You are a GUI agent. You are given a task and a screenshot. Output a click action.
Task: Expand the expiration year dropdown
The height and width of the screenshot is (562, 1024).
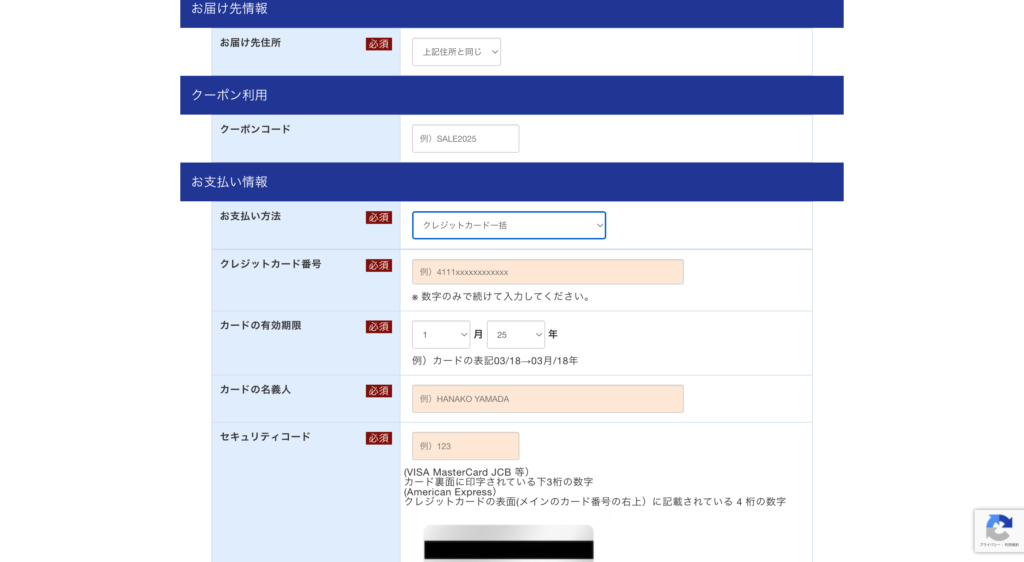pos(515,334)
